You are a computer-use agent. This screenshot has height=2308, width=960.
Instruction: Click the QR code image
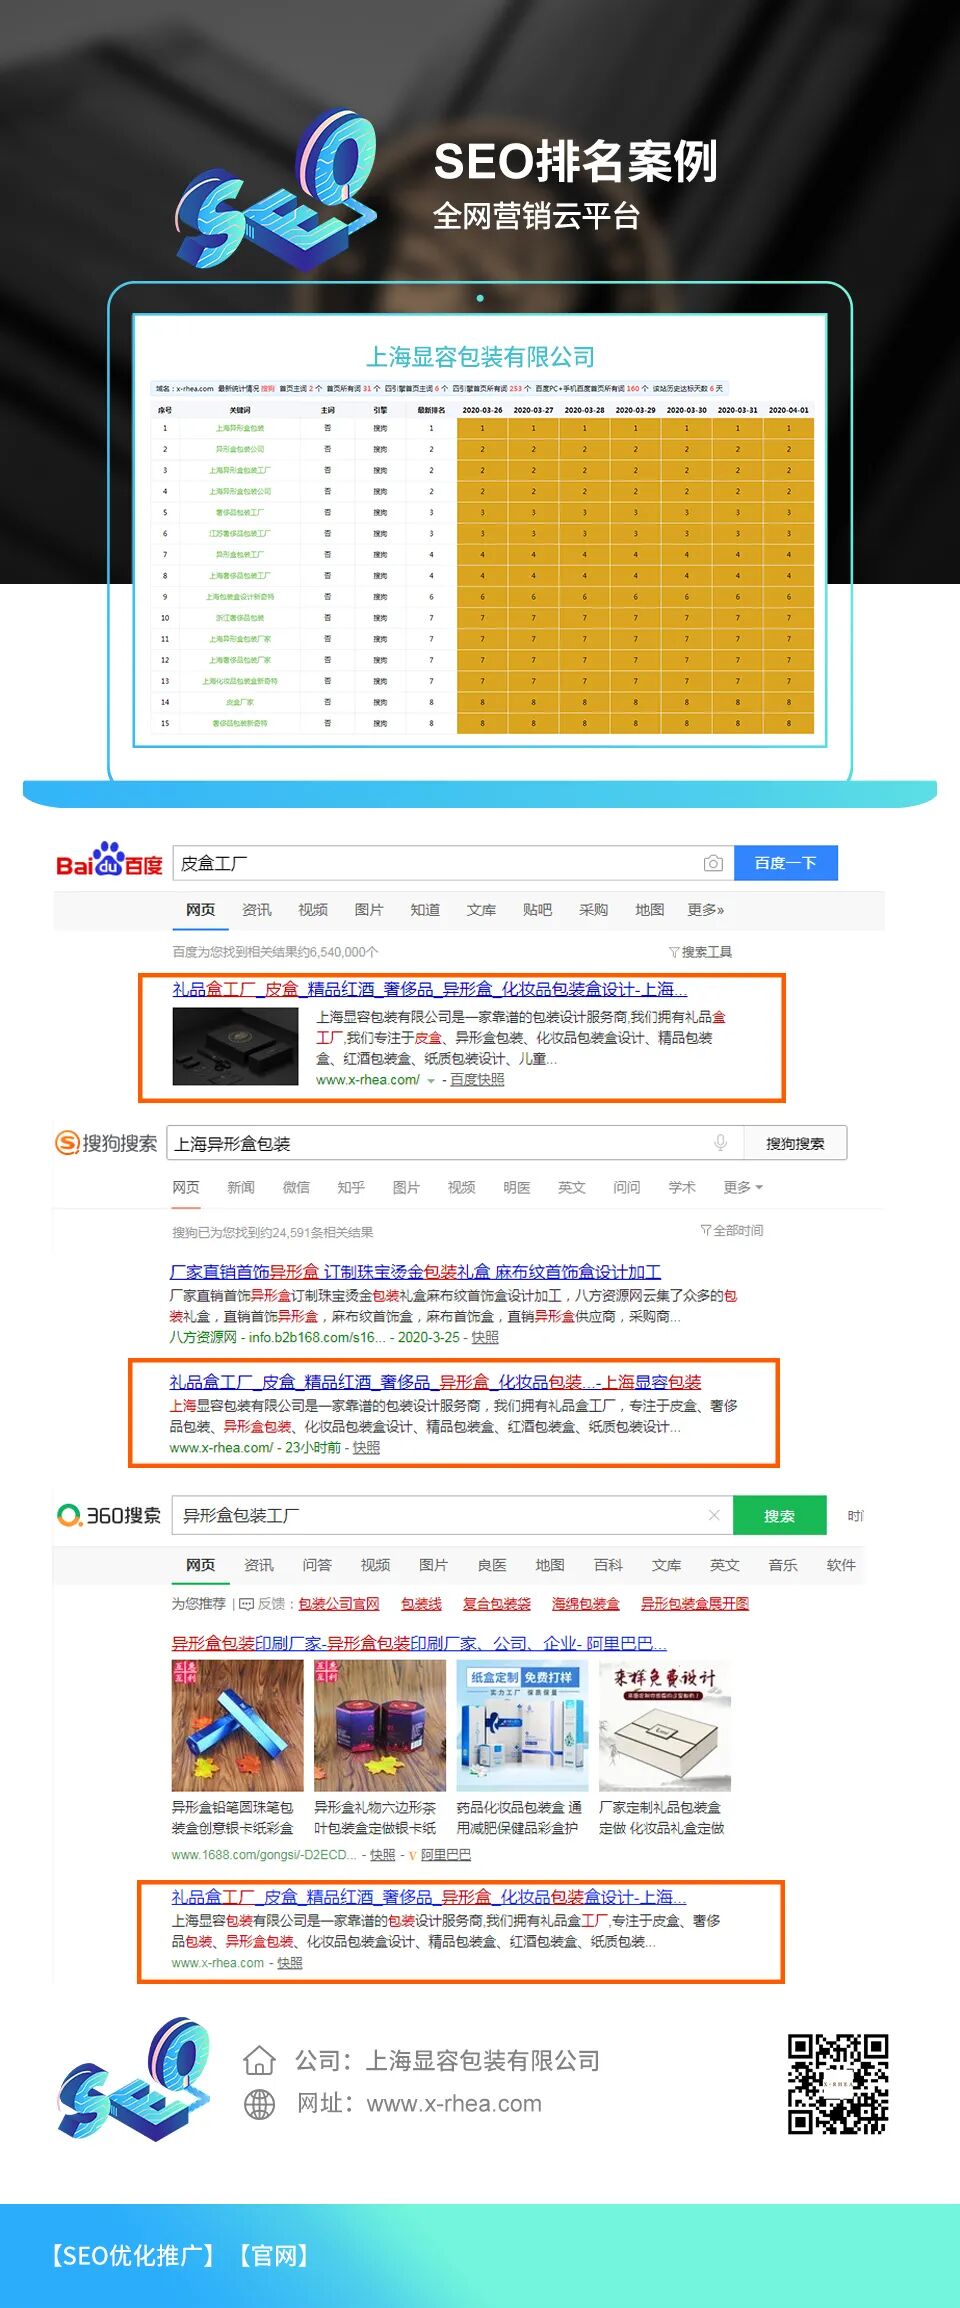point(837,2083)
